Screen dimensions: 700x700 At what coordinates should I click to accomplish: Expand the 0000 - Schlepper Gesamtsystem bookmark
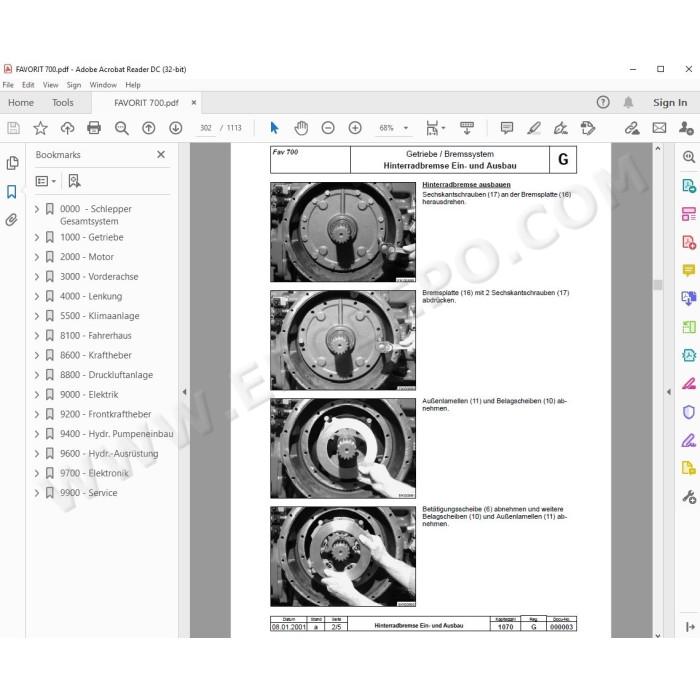coord(37,208)
